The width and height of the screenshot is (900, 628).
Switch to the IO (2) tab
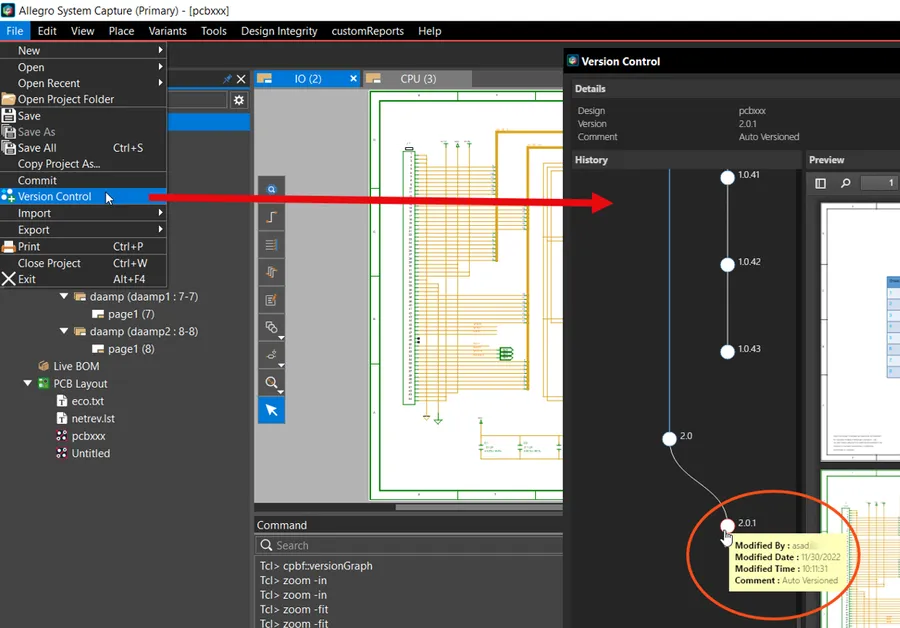308,79
